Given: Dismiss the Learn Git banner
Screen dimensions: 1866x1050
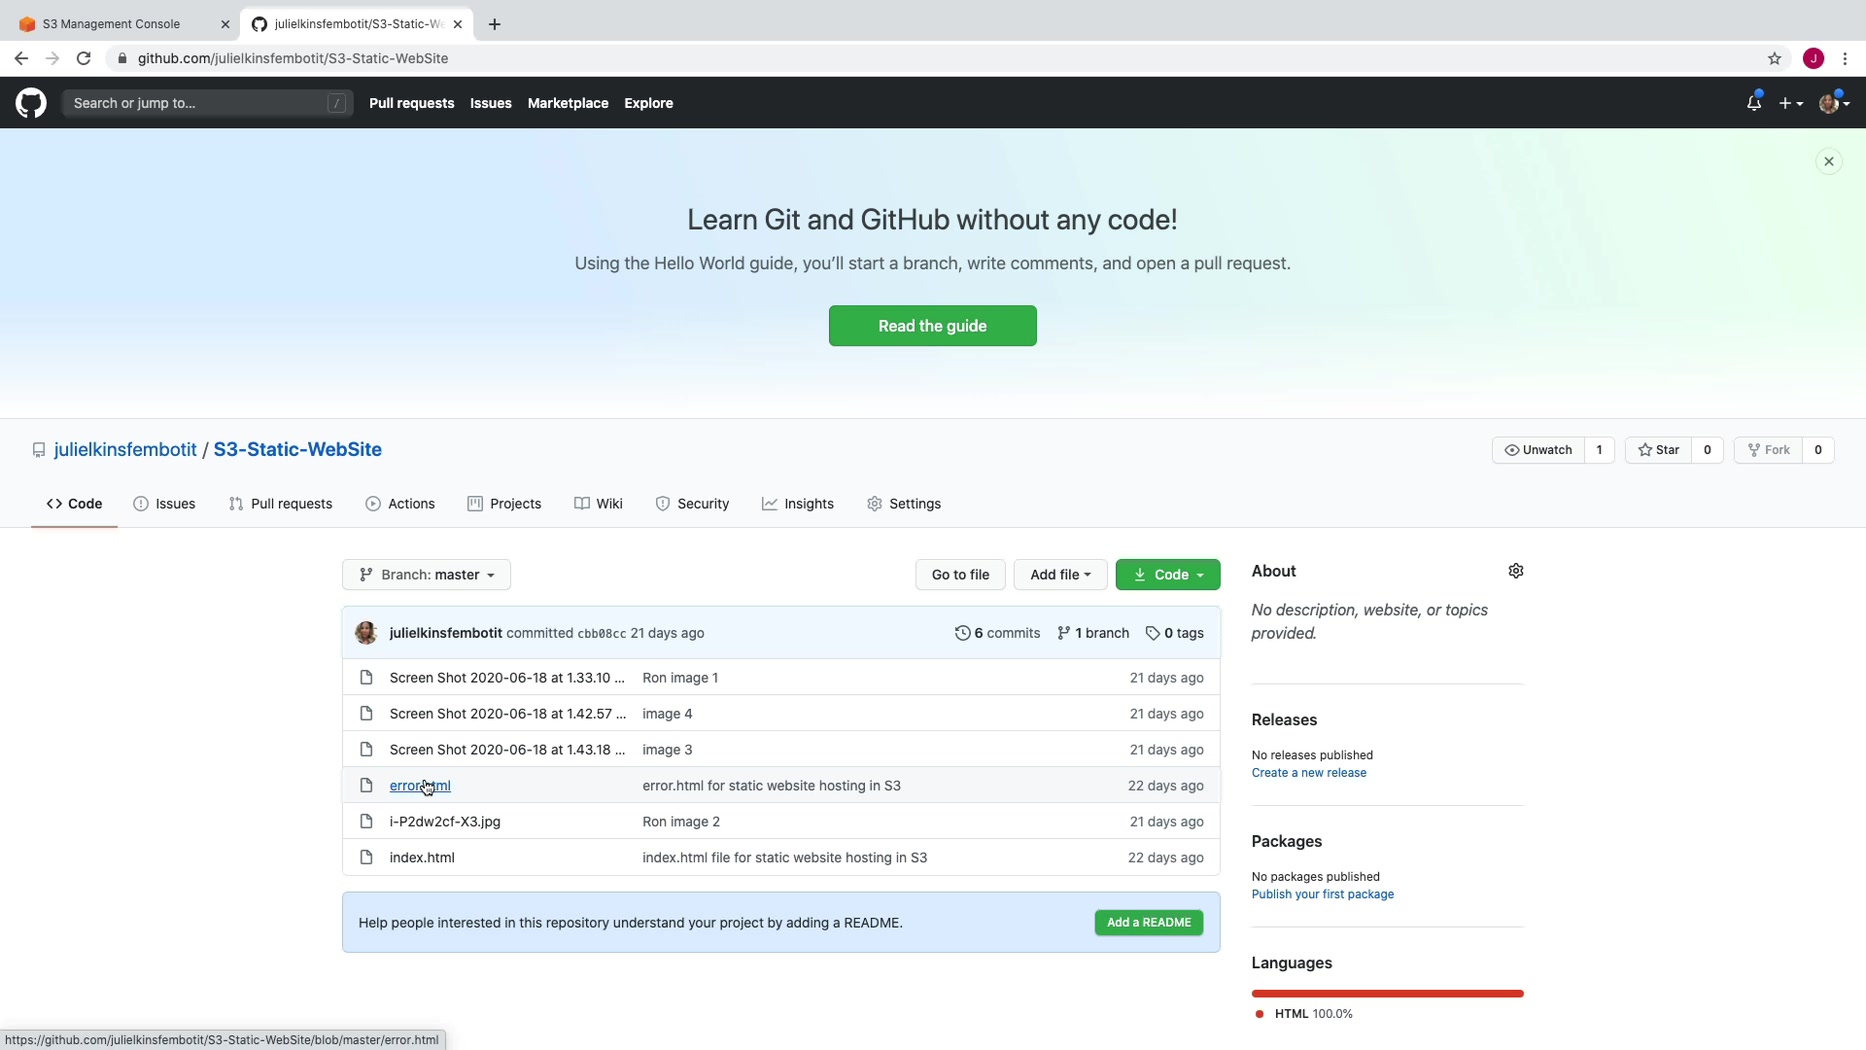Looking at the screenshot, I should click(x=1829, y=161).
